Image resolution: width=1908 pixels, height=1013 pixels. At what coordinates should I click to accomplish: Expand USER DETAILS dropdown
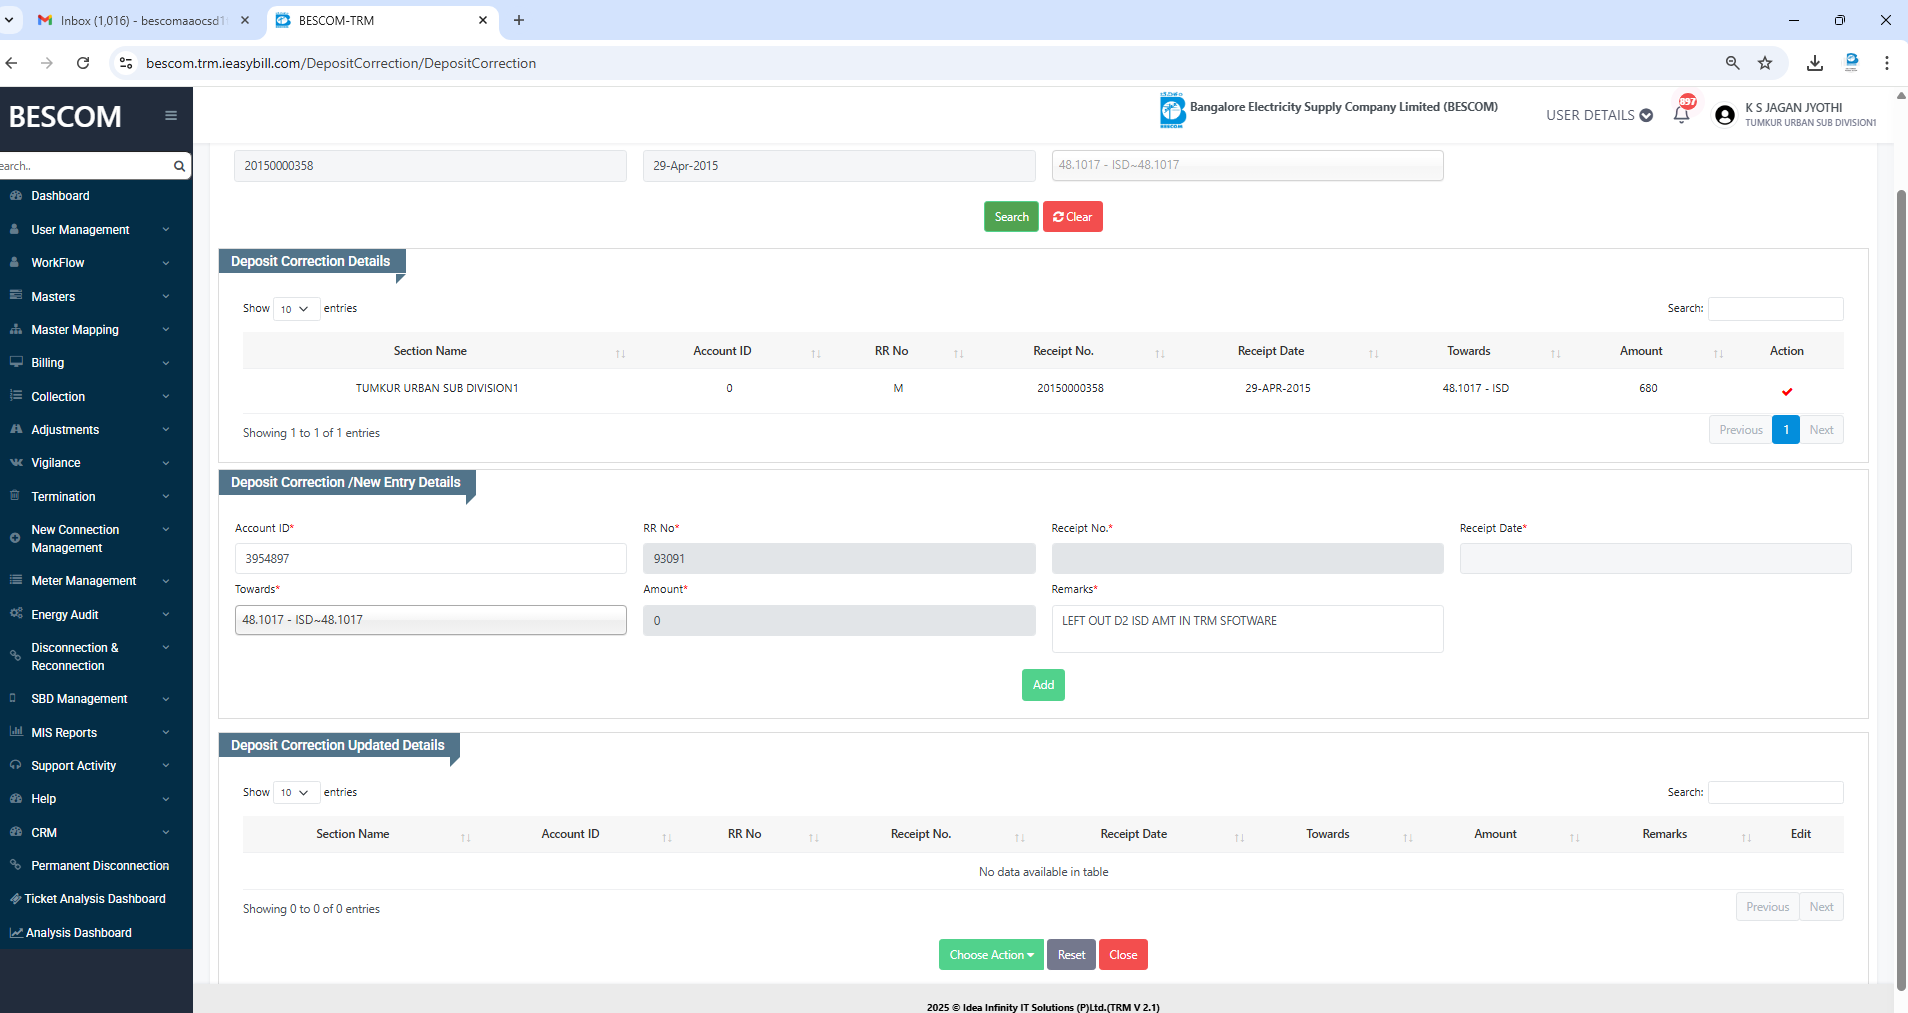(1598, 115)
